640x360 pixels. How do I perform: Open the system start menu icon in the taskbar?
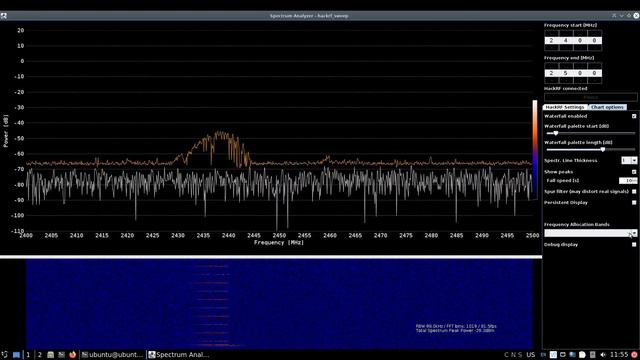4,355
